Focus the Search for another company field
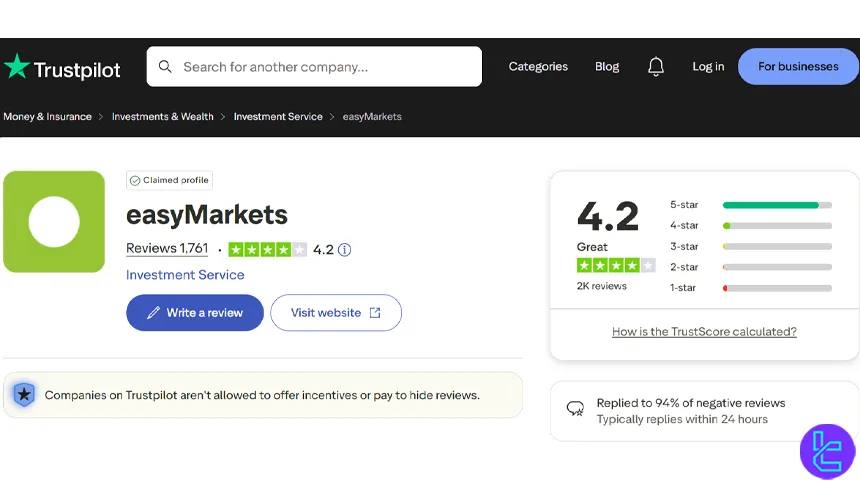 pyautogui.click(x=314, y=66)
